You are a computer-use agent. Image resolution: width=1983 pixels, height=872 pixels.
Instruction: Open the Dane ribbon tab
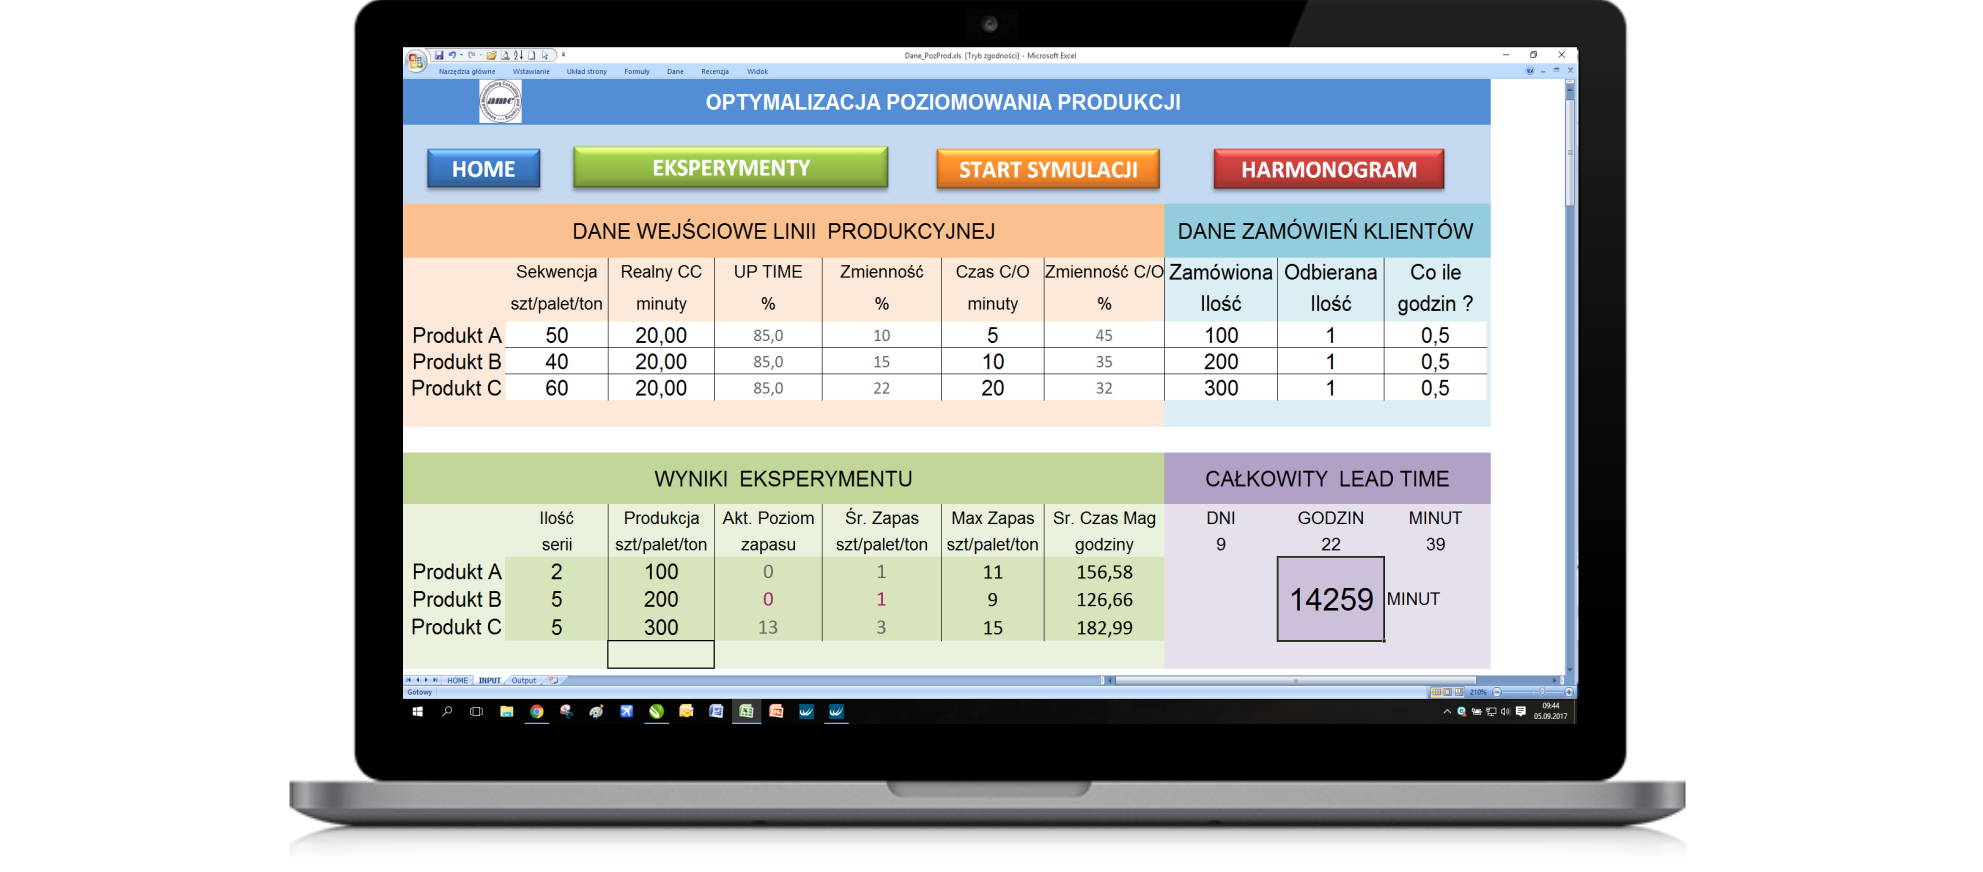675,71
